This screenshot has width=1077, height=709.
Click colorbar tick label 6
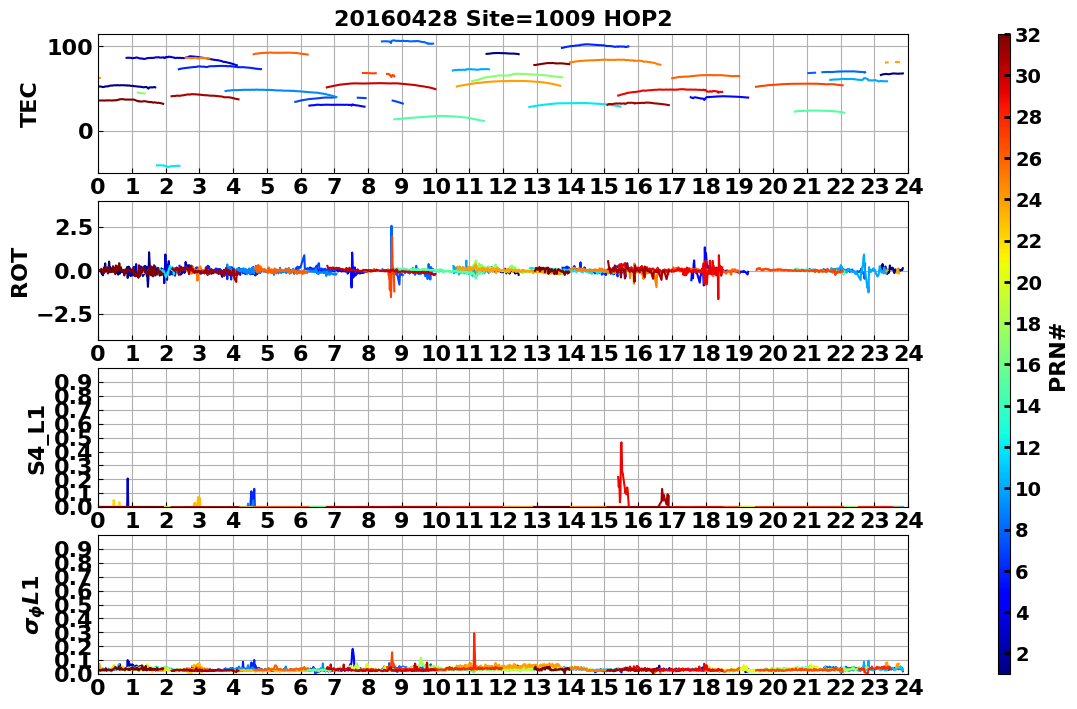click(x=1022, y=571)
